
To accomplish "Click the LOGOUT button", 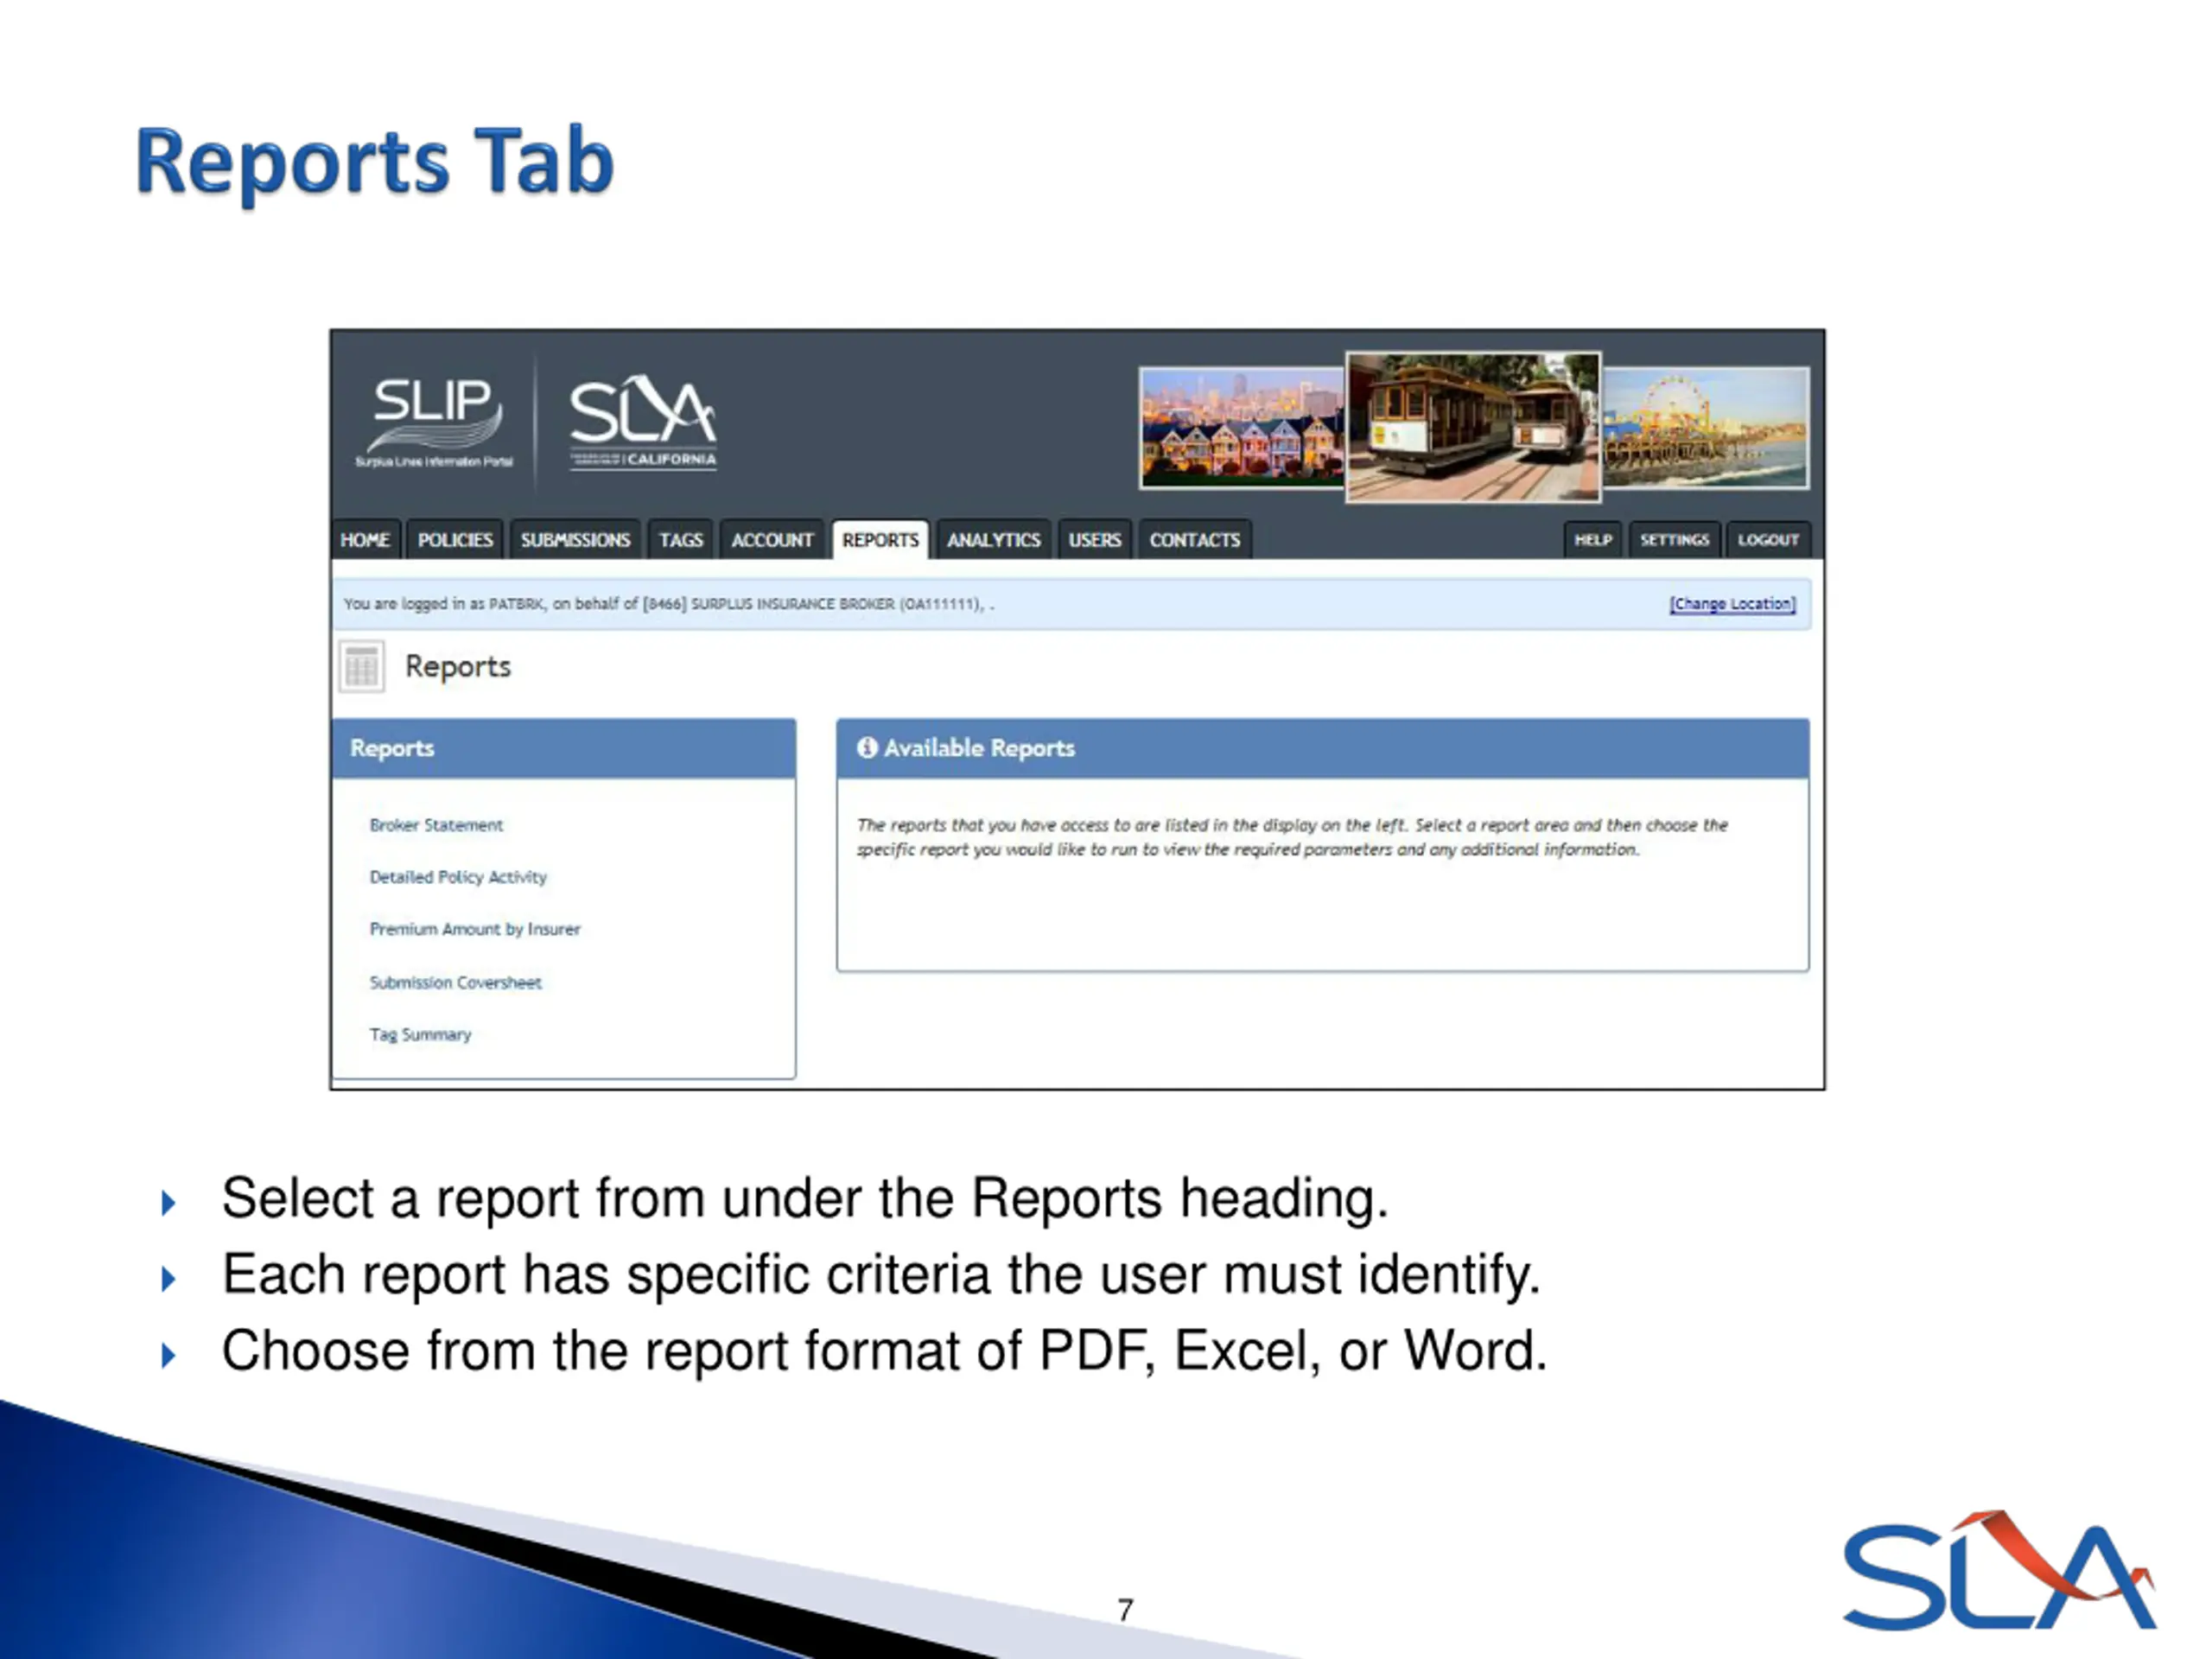I will [x=1768, y=540].
